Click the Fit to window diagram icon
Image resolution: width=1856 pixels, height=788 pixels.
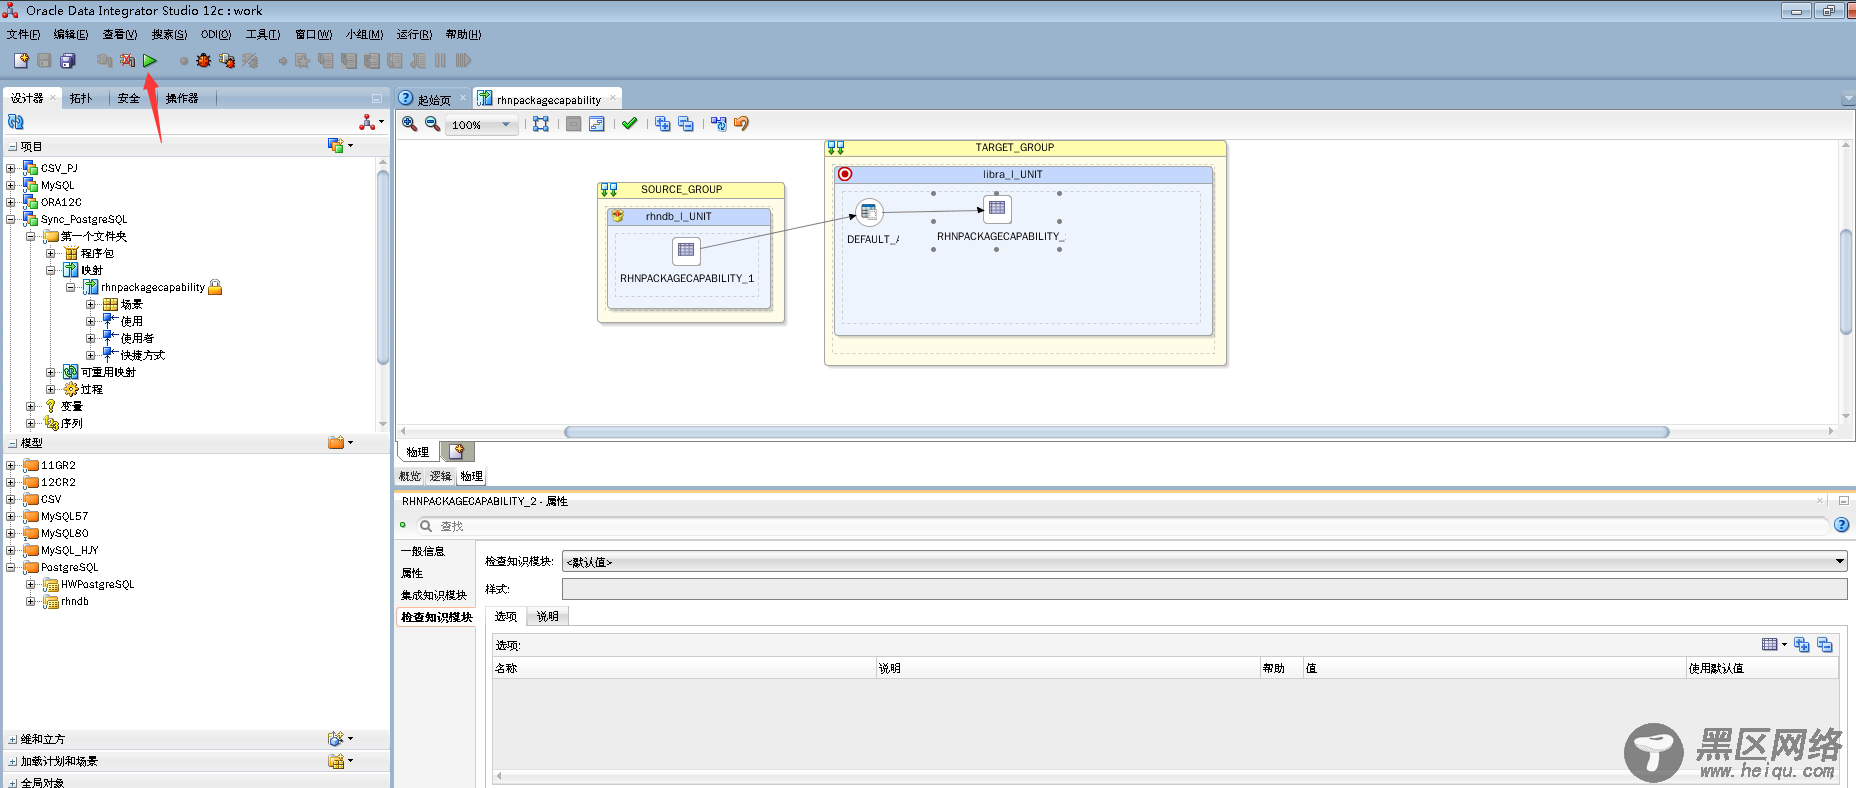[541, 124]
